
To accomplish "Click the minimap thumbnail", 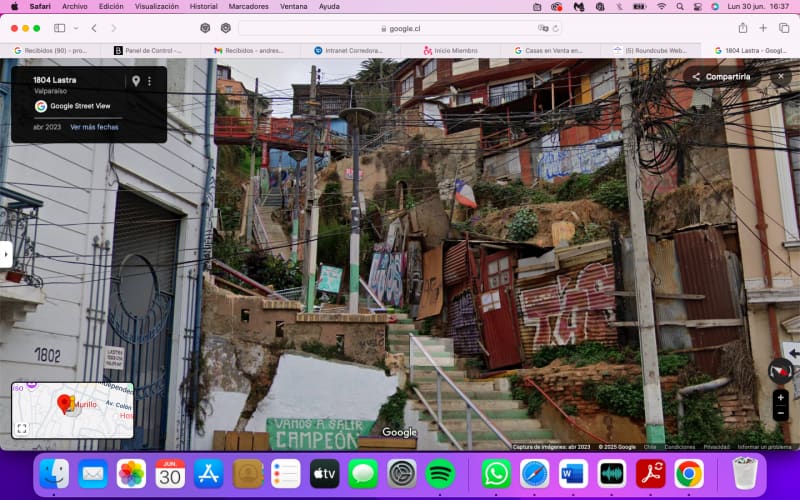I will click(x=72, y=410).
